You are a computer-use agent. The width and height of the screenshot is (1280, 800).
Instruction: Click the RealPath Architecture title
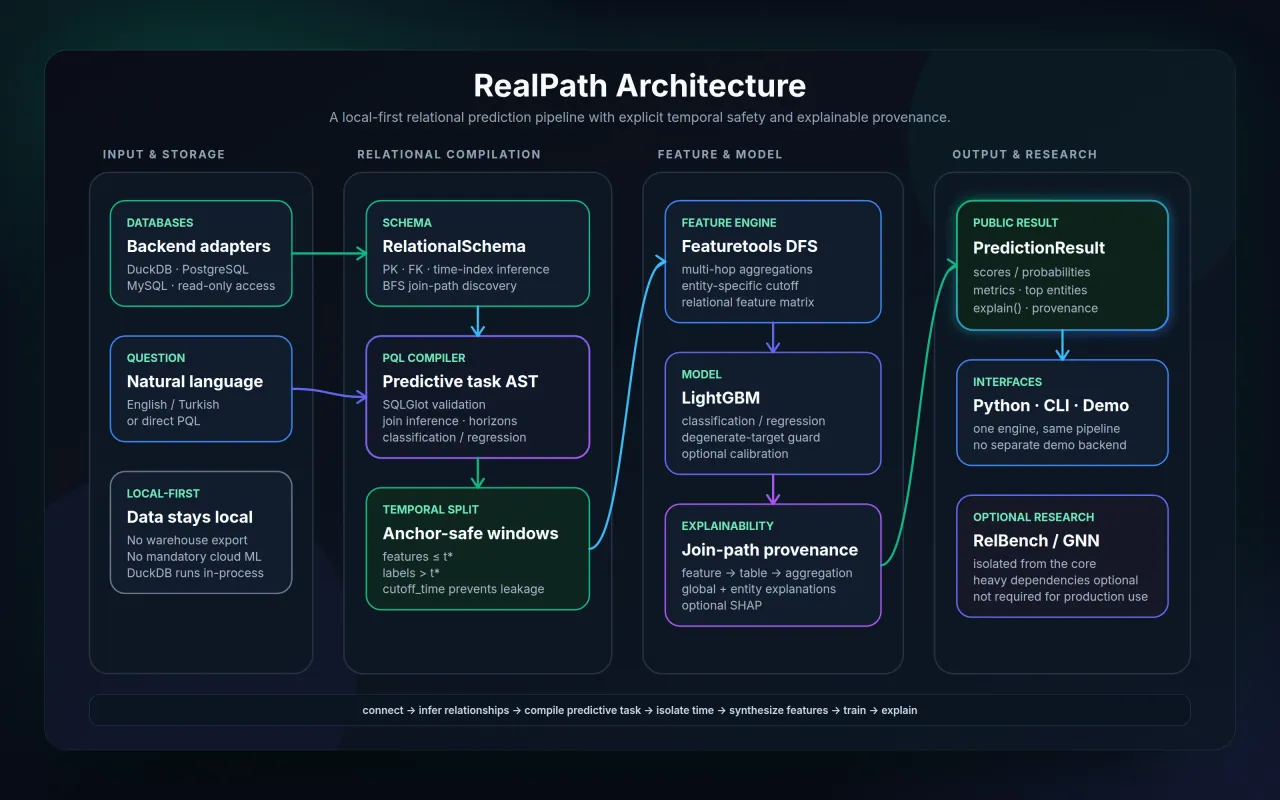point(640,85)
